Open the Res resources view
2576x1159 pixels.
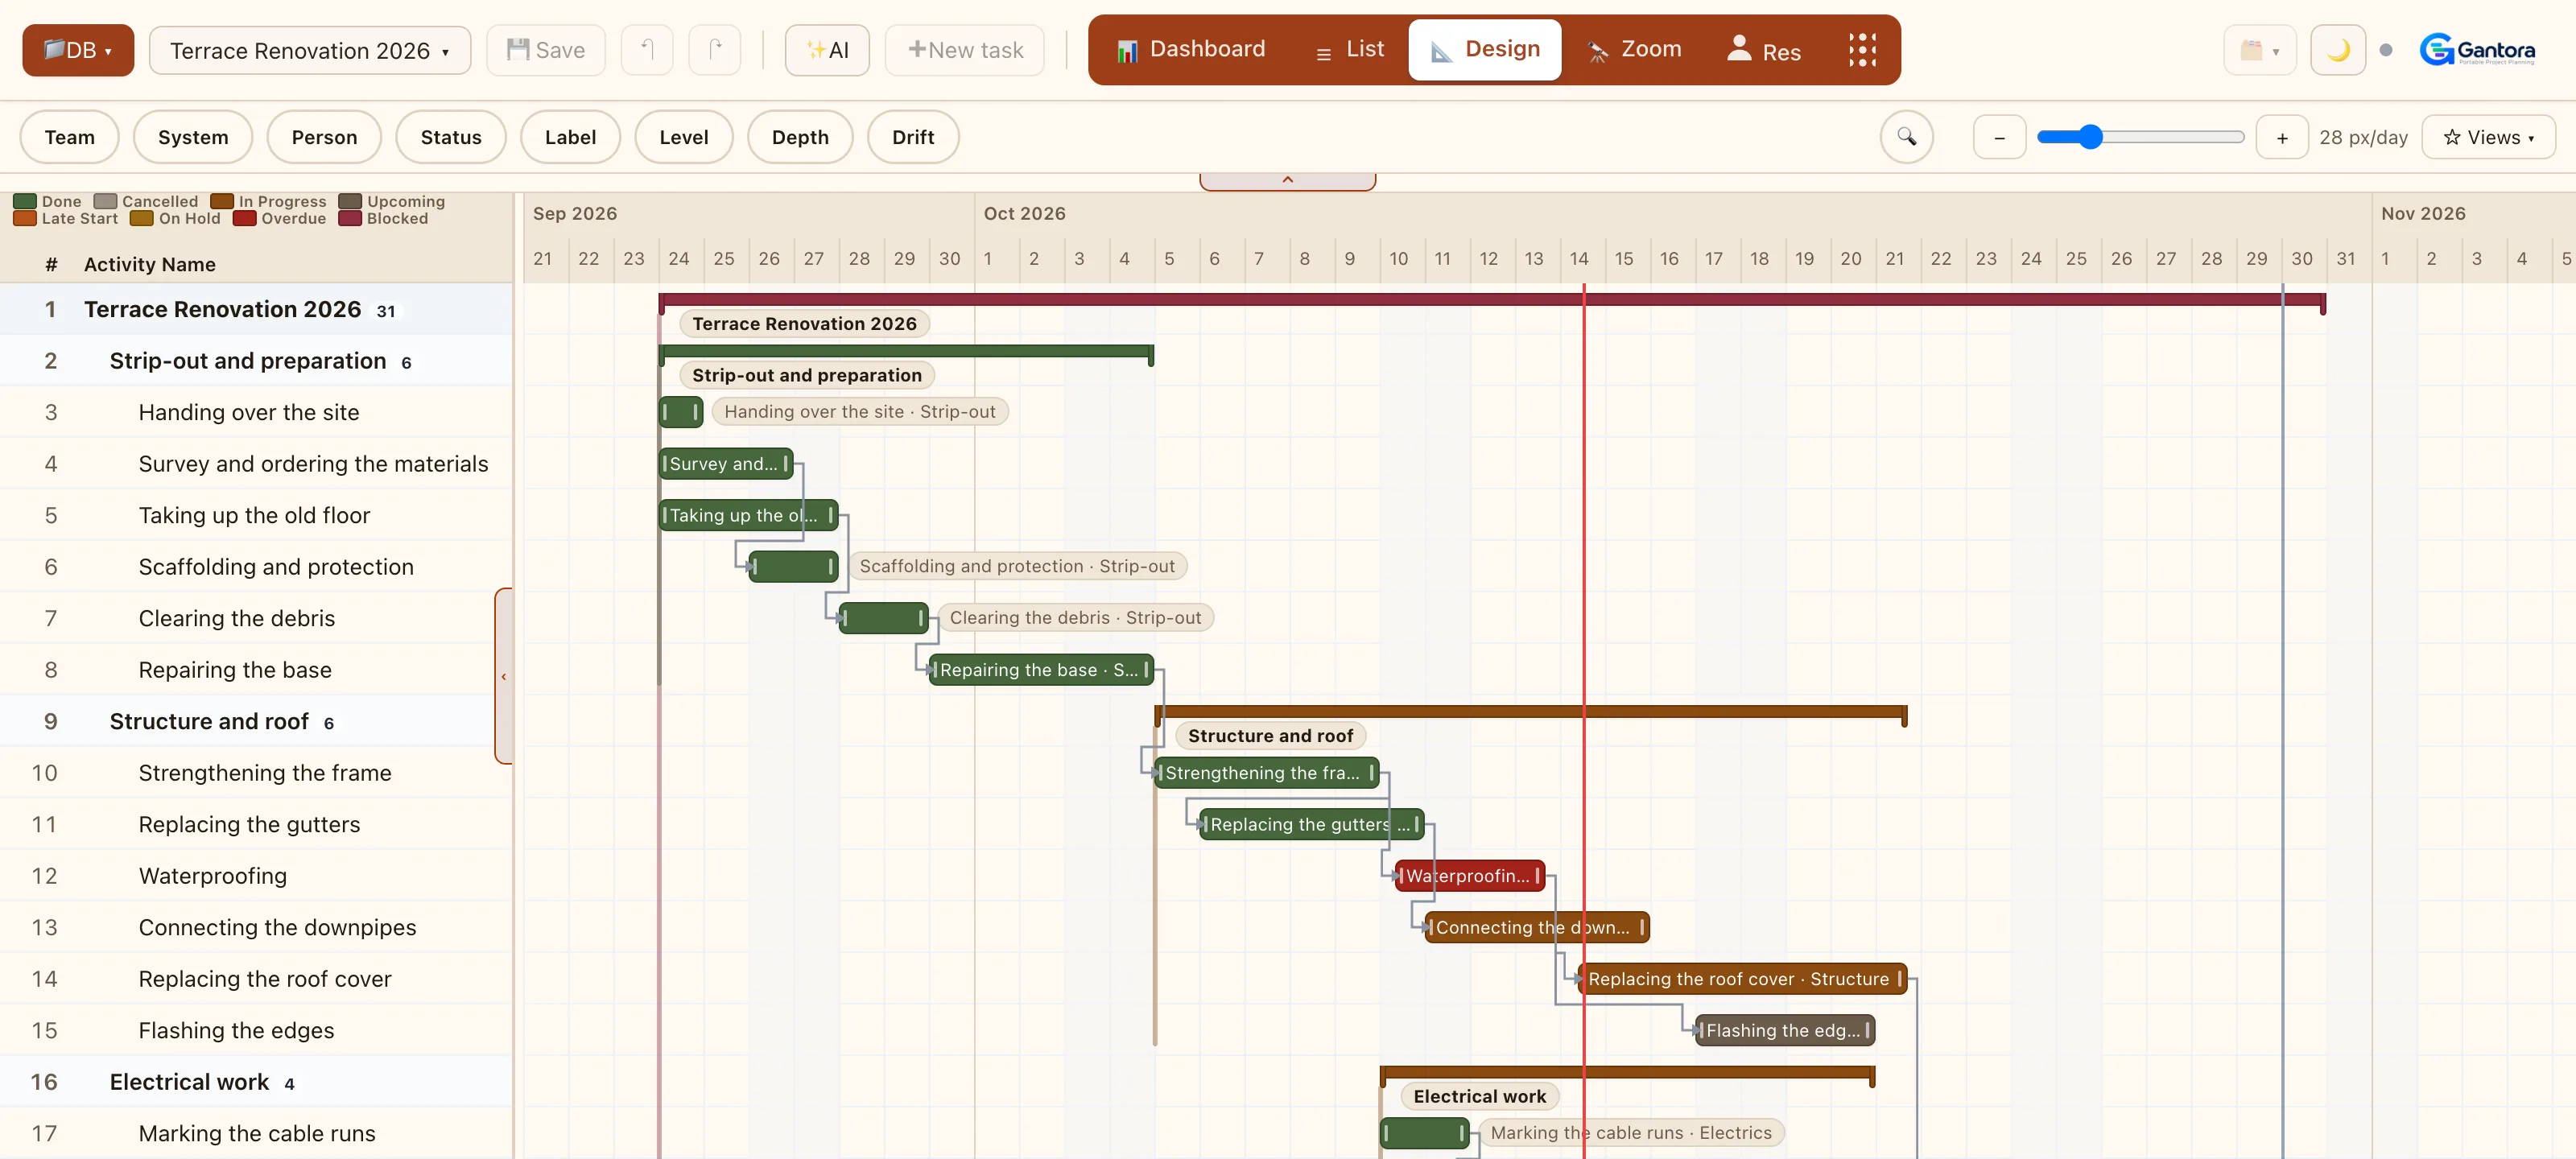click(x=1764, y=49)
